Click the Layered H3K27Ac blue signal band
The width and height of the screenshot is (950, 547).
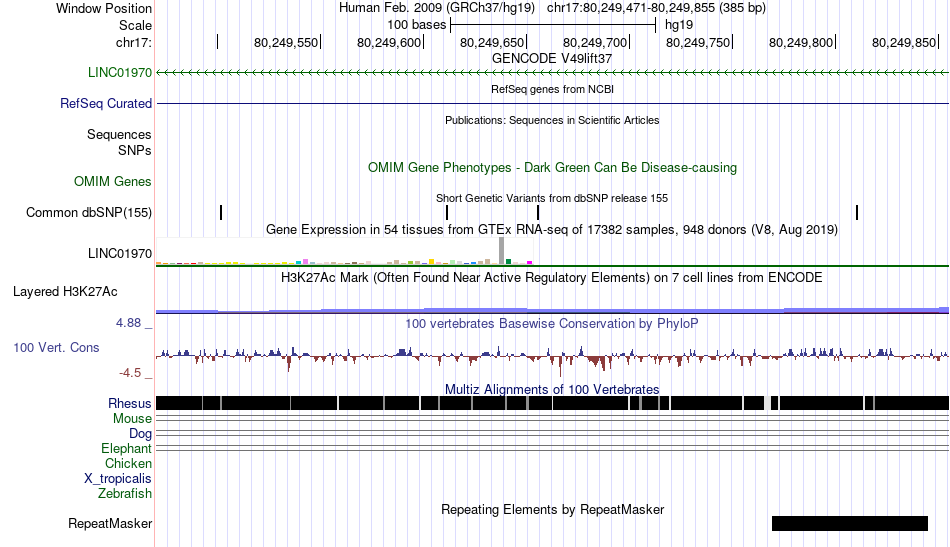click(552, 310)
